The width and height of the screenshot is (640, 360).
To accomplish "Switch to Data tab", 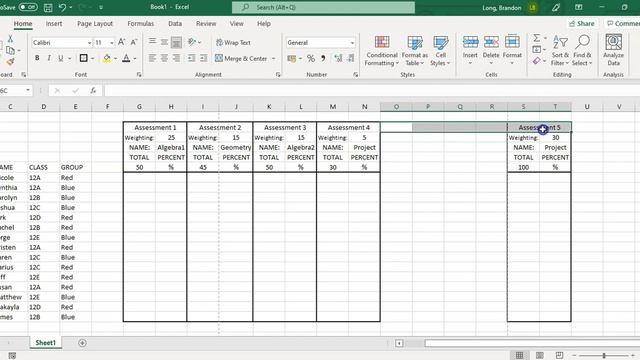I will [175, 24].
